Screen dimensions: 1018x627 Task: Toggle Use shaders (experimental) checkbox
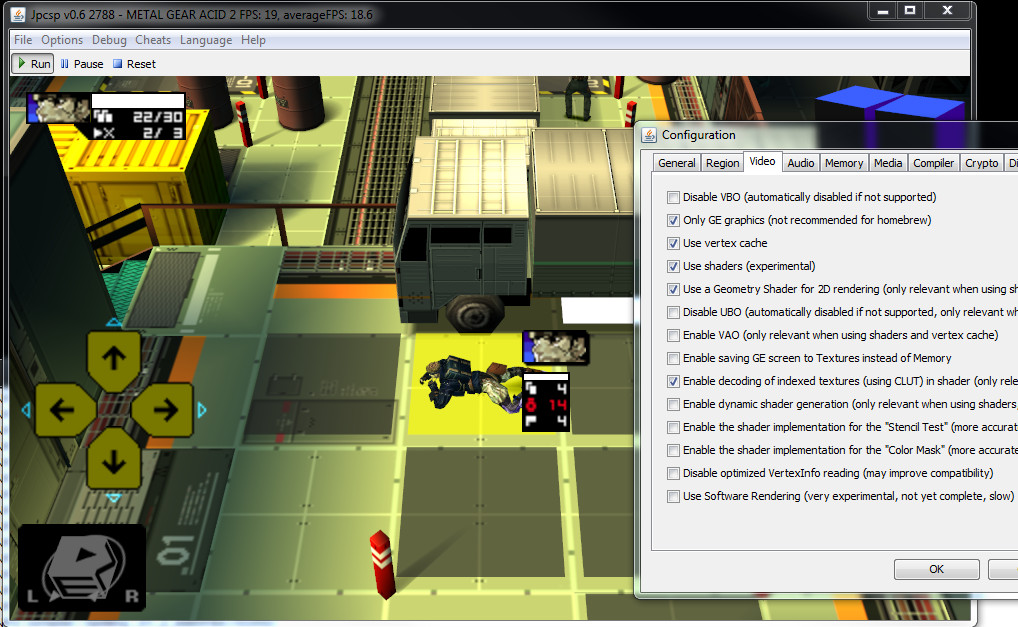pyautogui.click(x=673, y=266)
